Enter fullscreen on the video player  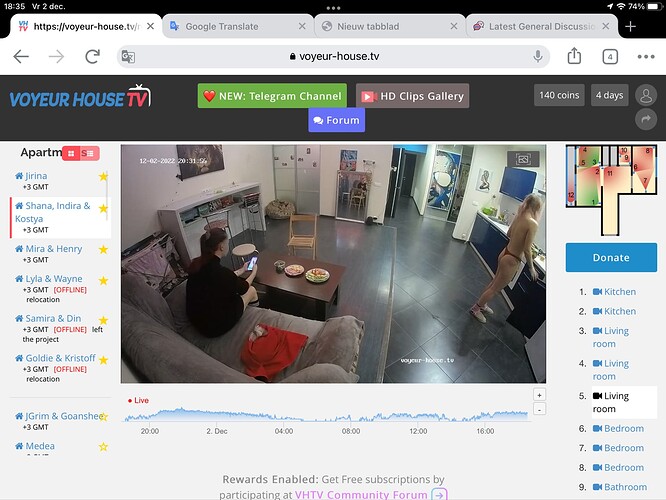coord(523,159)
